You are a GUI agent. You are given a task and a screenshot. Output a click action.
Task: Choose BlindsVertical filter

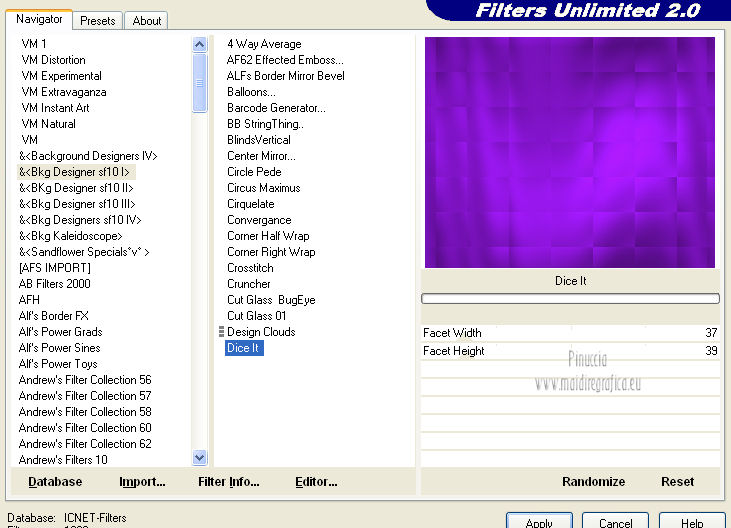[x=259, y=140]
